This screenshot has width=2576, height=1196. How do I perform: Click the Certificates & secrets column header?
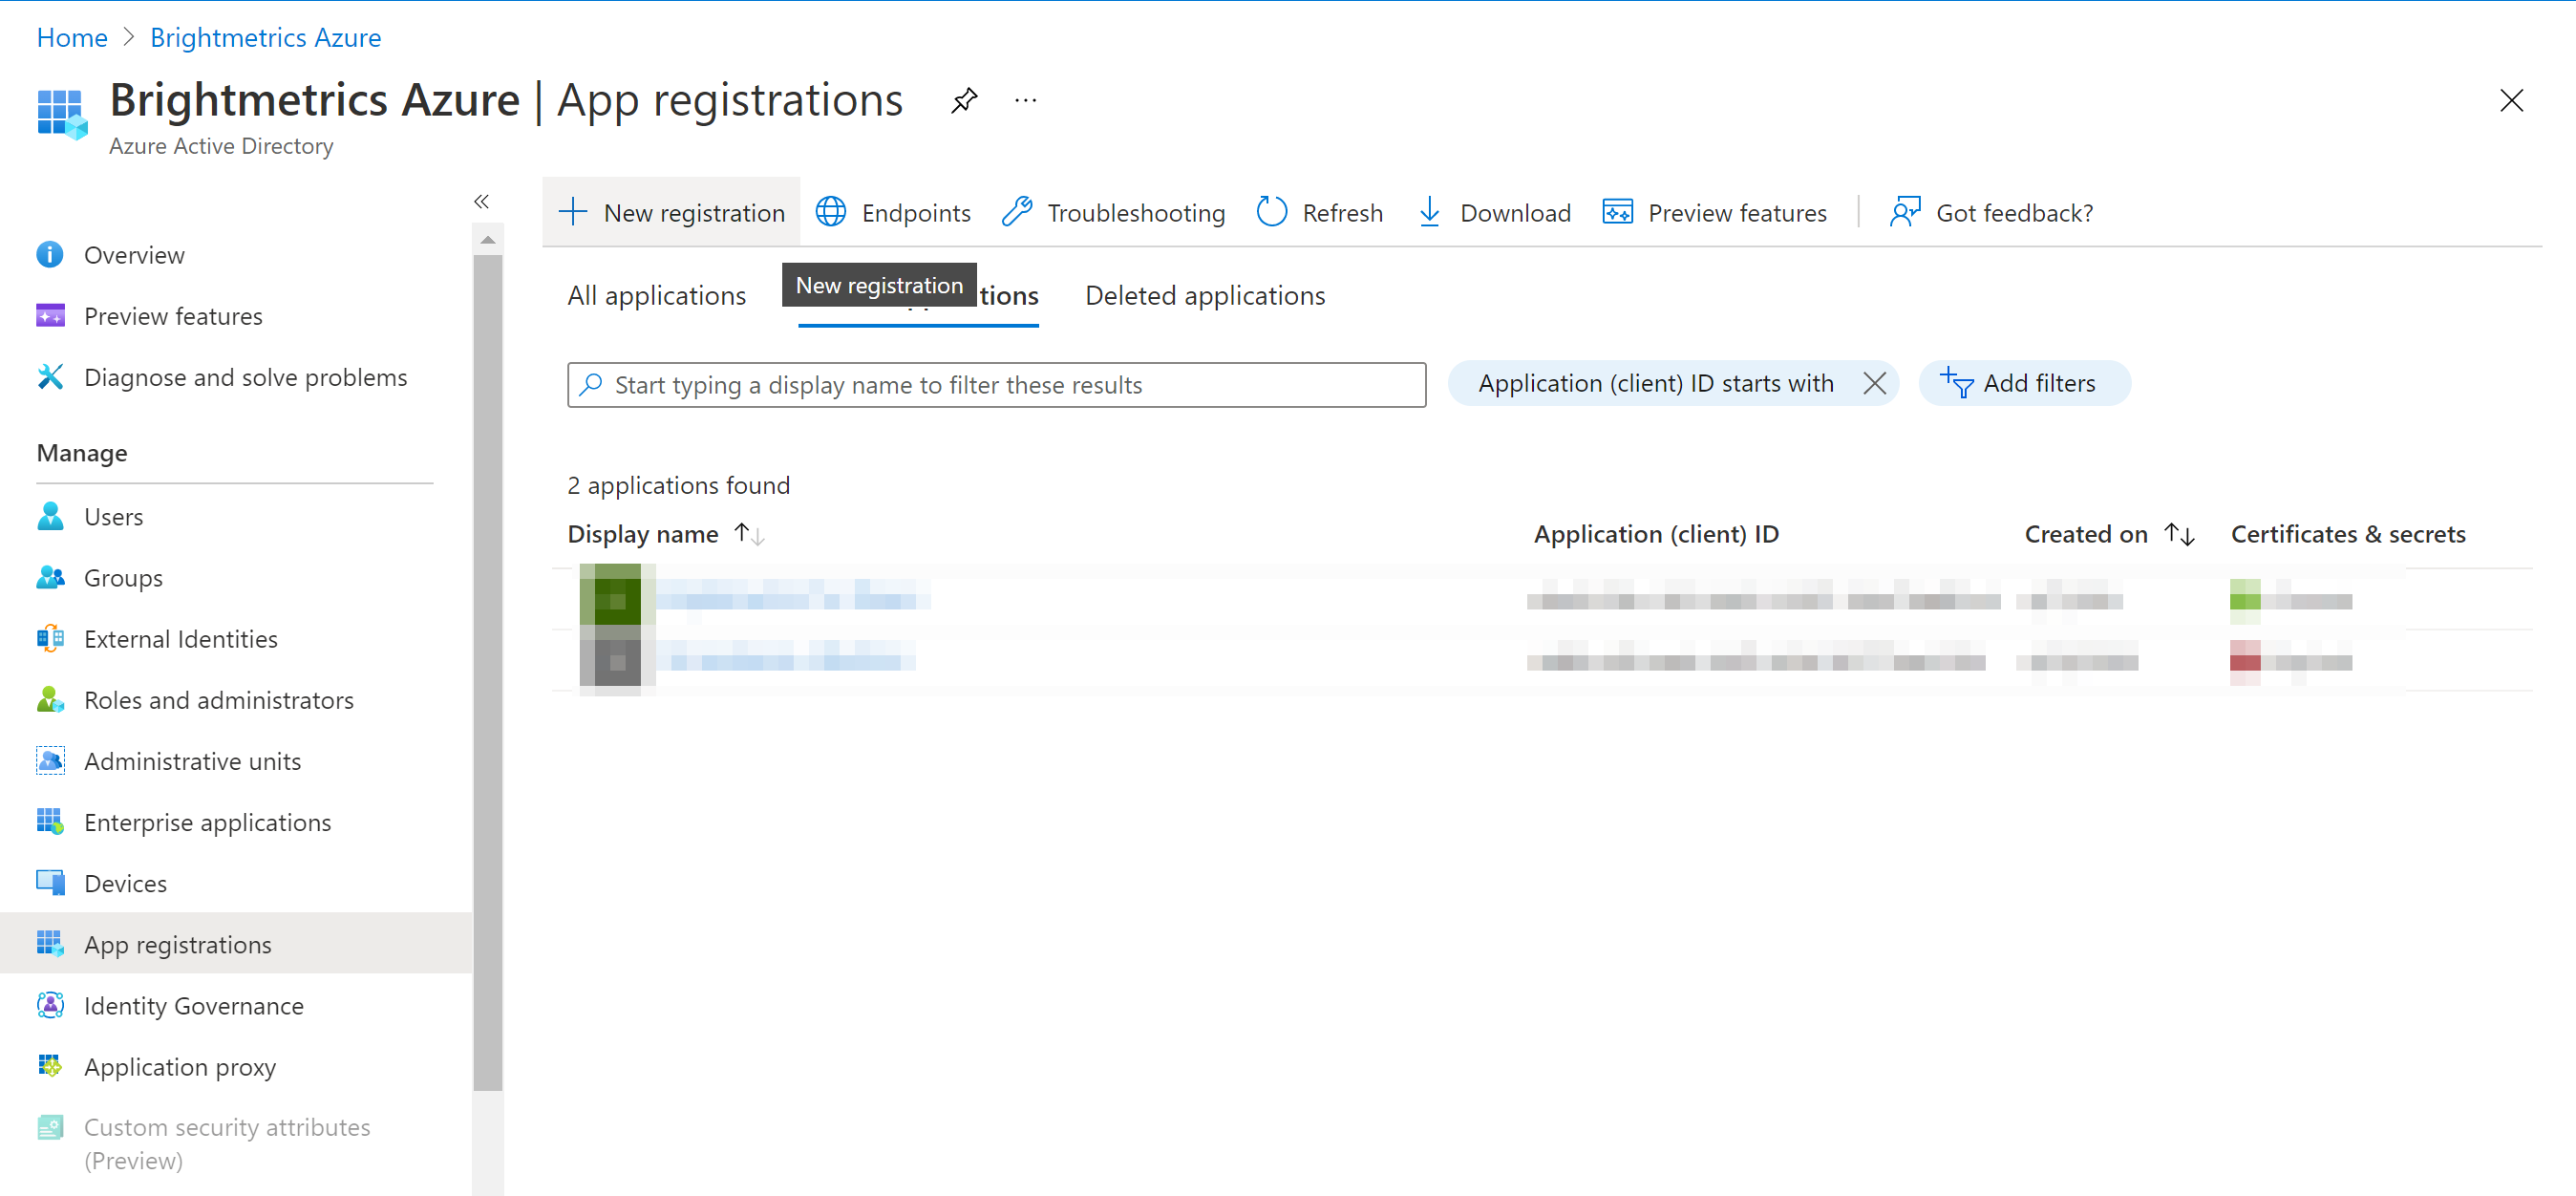pyautogui.click(x=2348, y=534)
